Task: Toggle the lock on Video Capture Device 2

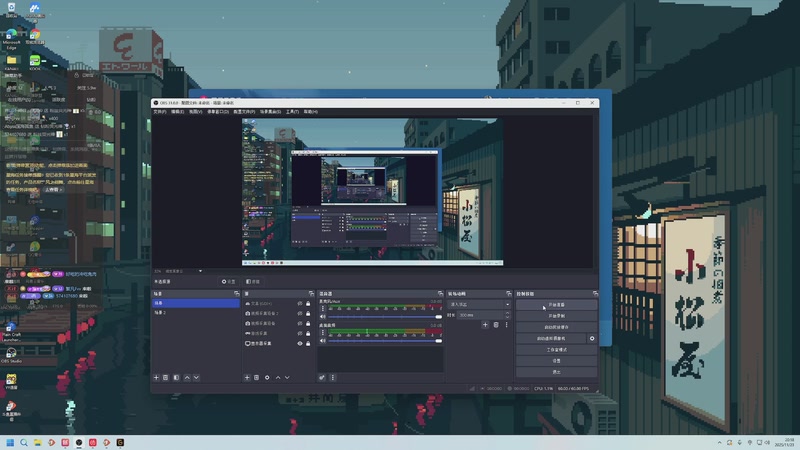Action: [x=308, y=313]
